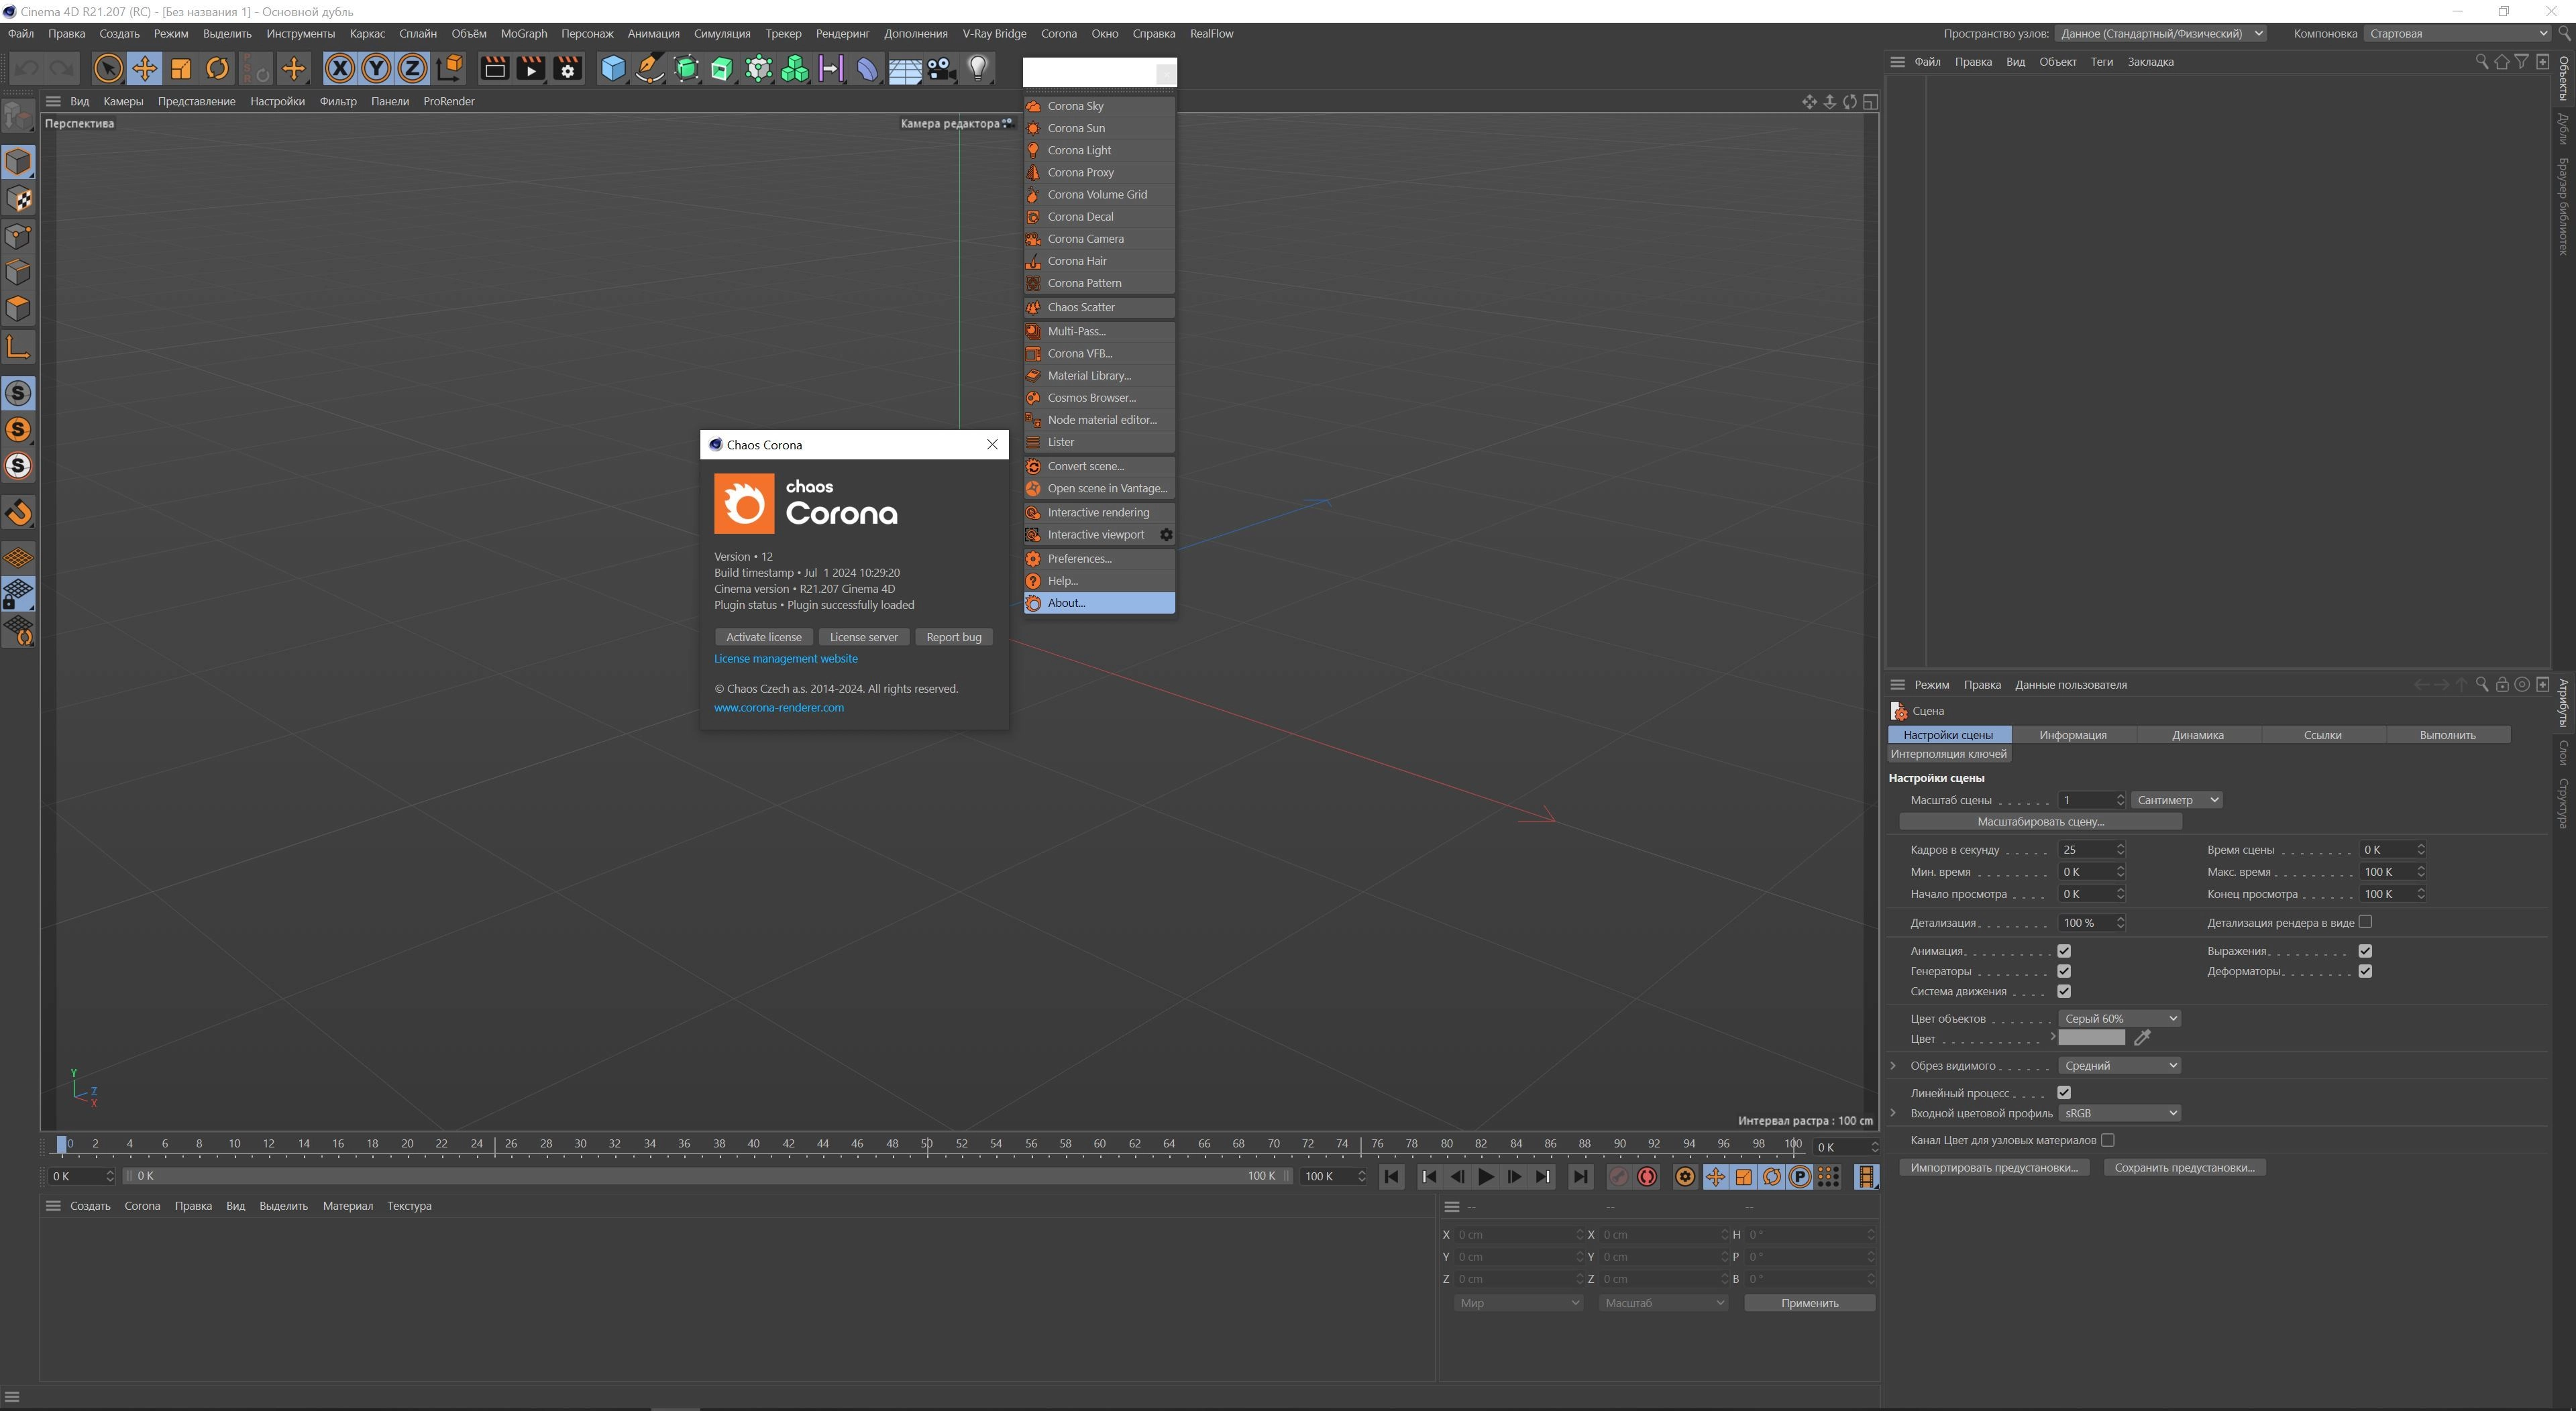Choose Corona Light from the Corona menu
The height and width of the screenshot is (1411, 2576).
point(1099,150)
